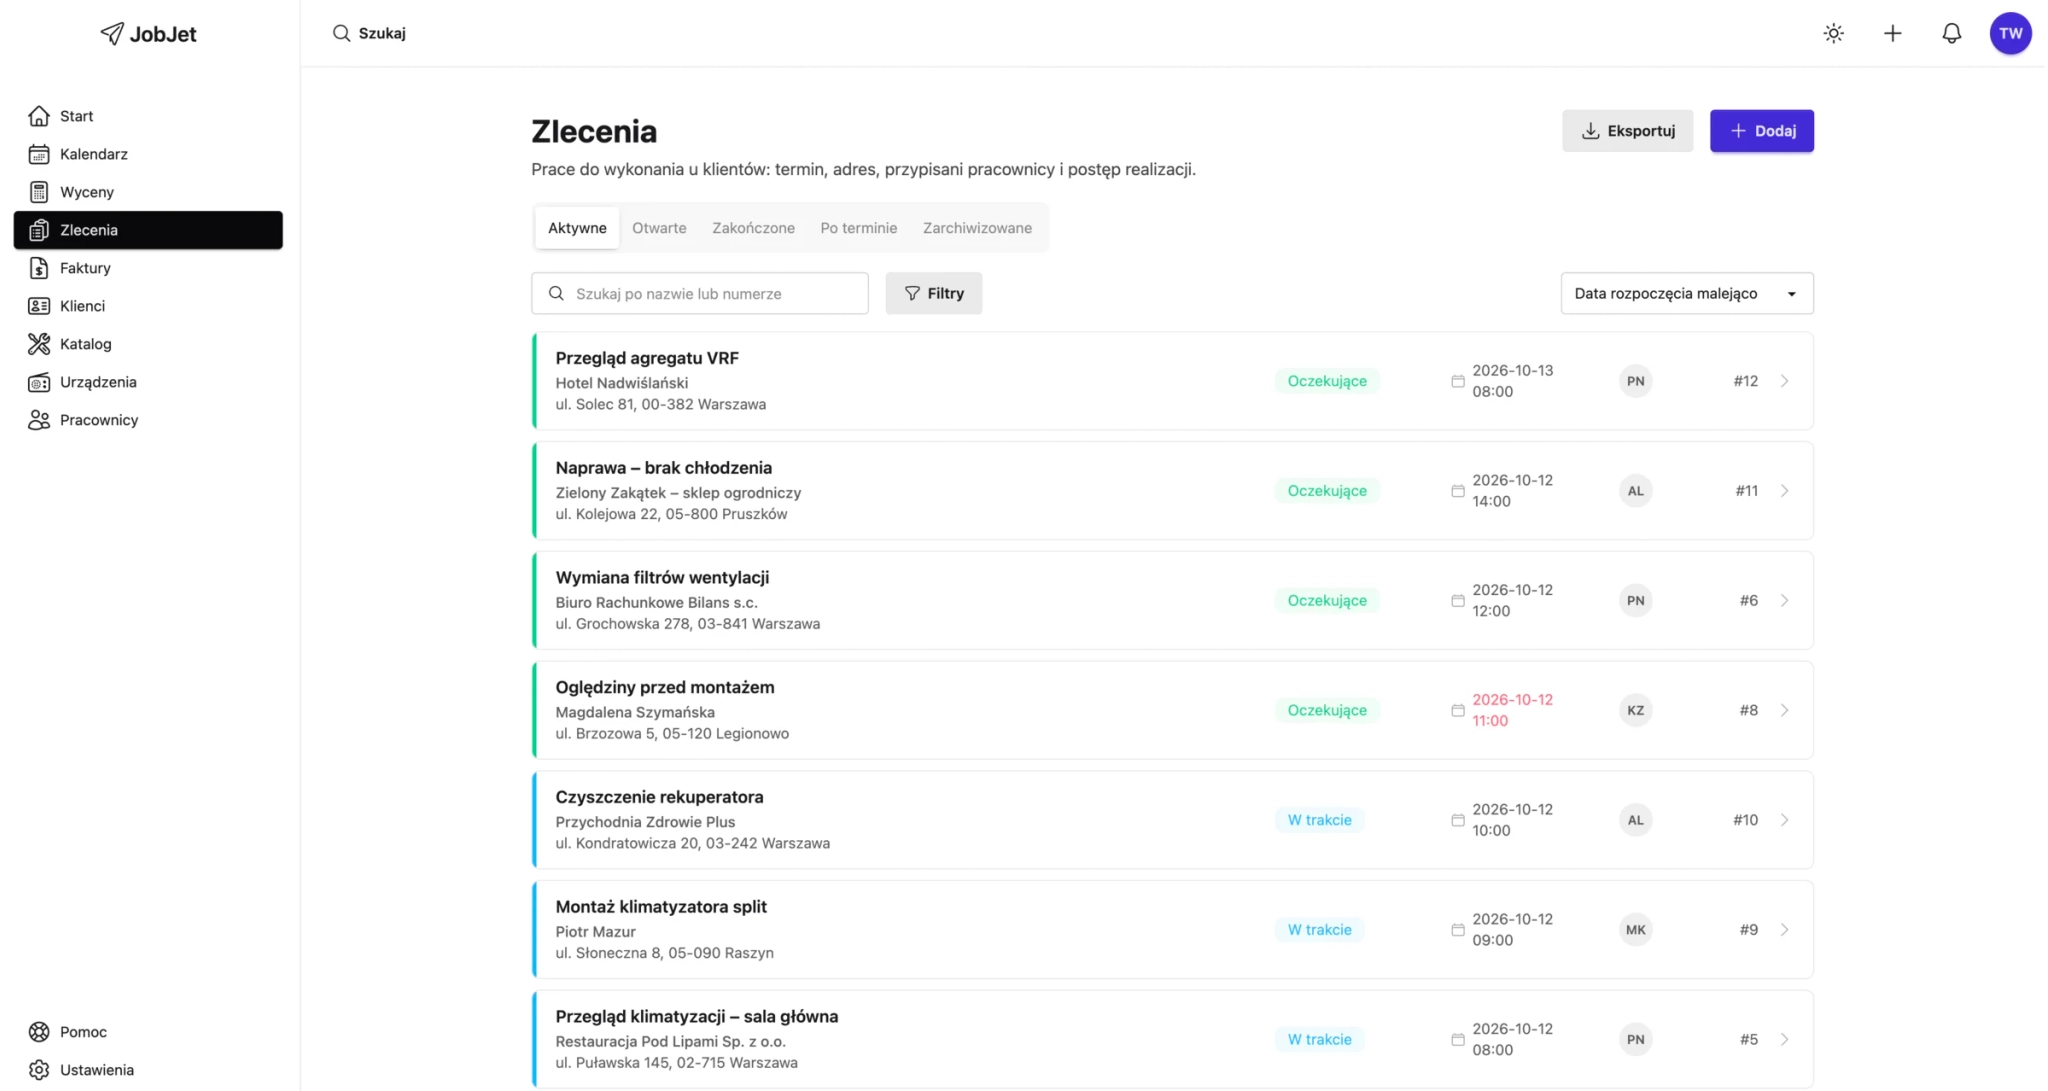
Task: Open the sort dropdown Data rozpoczęcia malejąco
Action: point(1686,293)
